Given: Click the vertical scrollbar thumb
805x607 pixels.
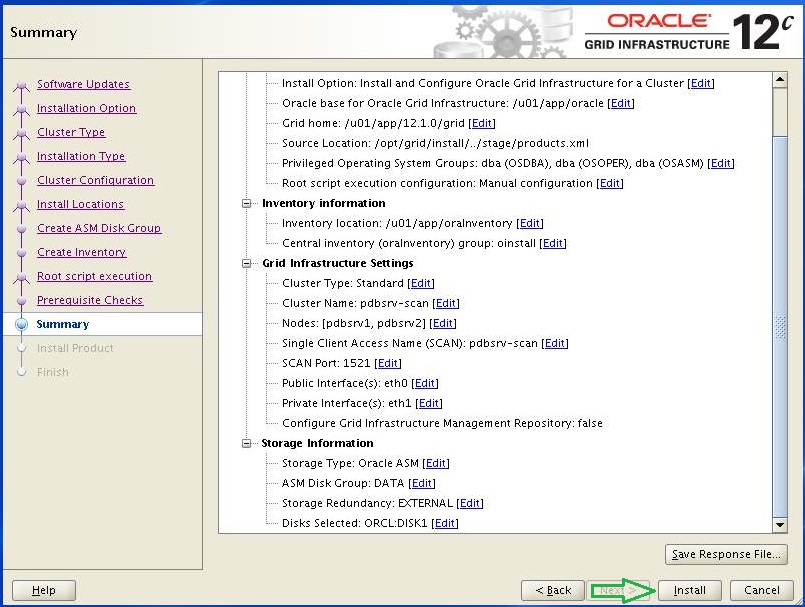Looking at the screenshot, I should coord(780,326).
